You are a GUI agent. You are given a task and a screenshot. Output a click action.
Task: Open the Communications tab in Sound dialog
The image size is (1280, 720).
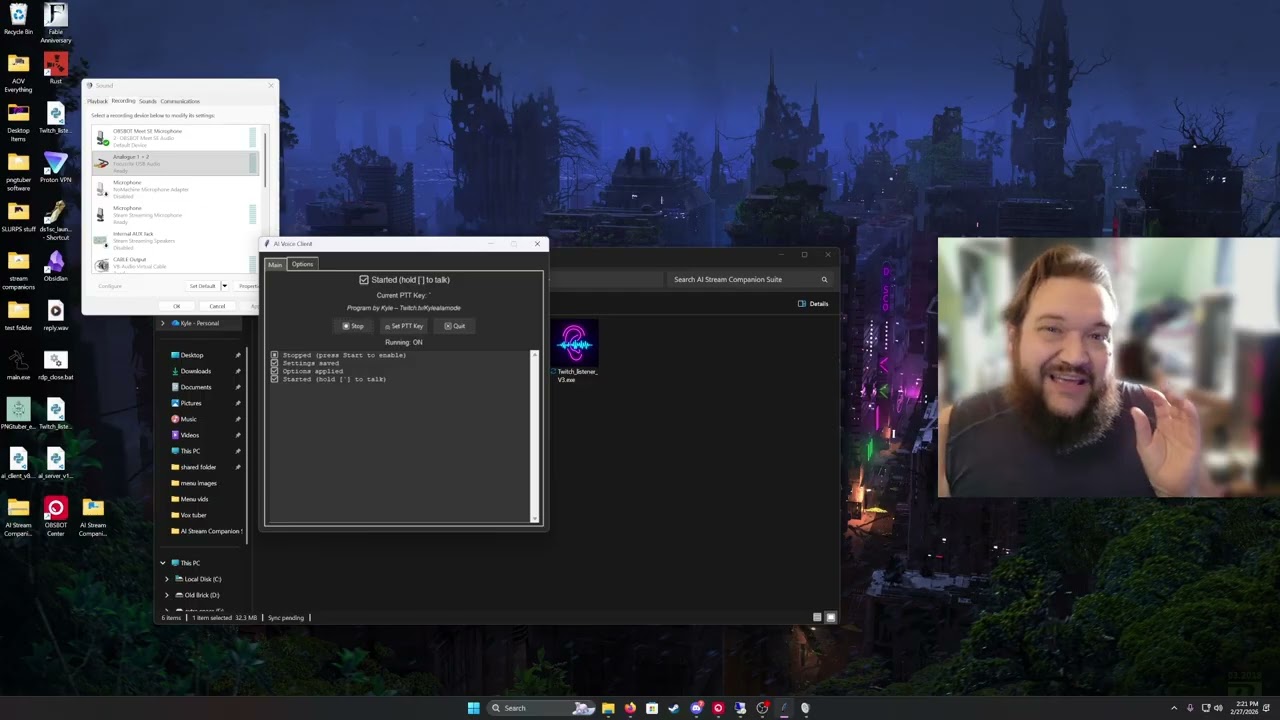(x=180, y=101)
